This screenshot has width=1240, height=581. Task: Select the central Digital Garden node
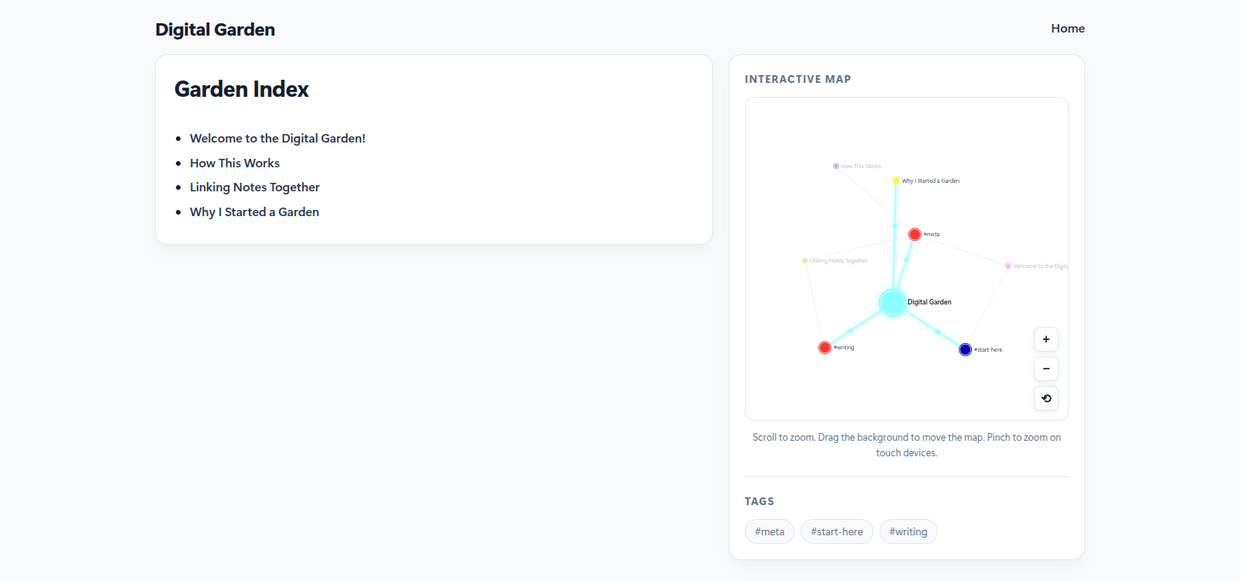(x=892, y=302)
